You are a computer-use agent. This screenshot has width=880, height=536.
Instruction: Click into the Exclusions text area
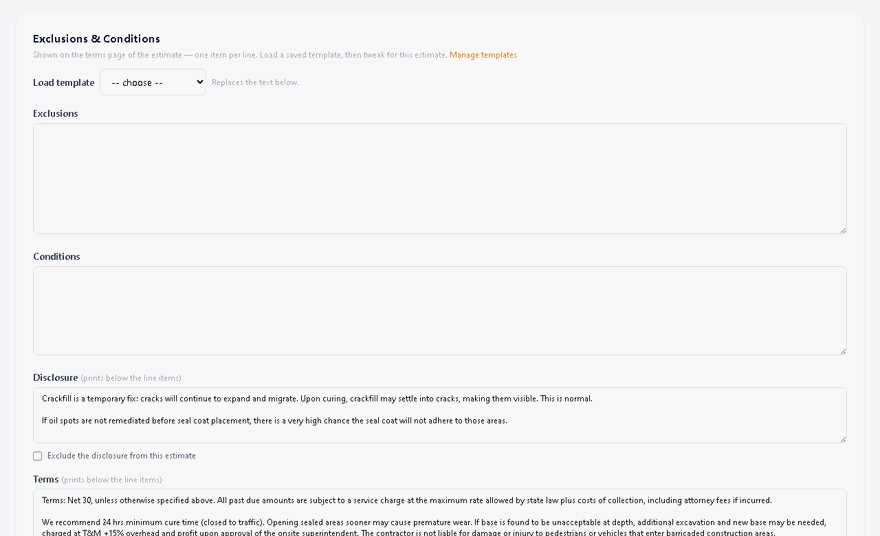click(x=439, y=178)
